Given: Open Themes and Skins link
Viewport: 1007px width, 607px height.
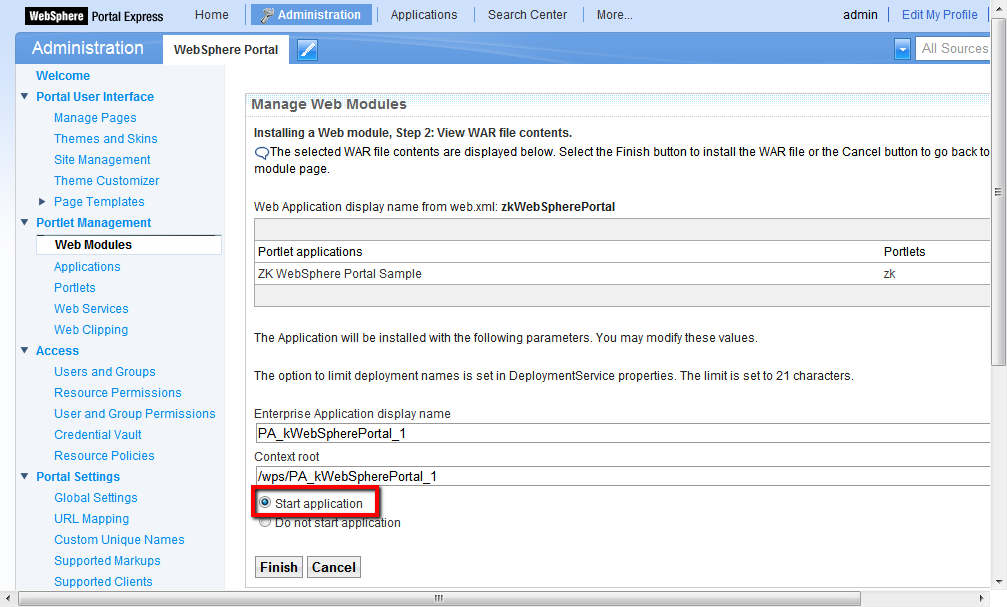Looking at the screenshot, I should (x=105, y=139).
